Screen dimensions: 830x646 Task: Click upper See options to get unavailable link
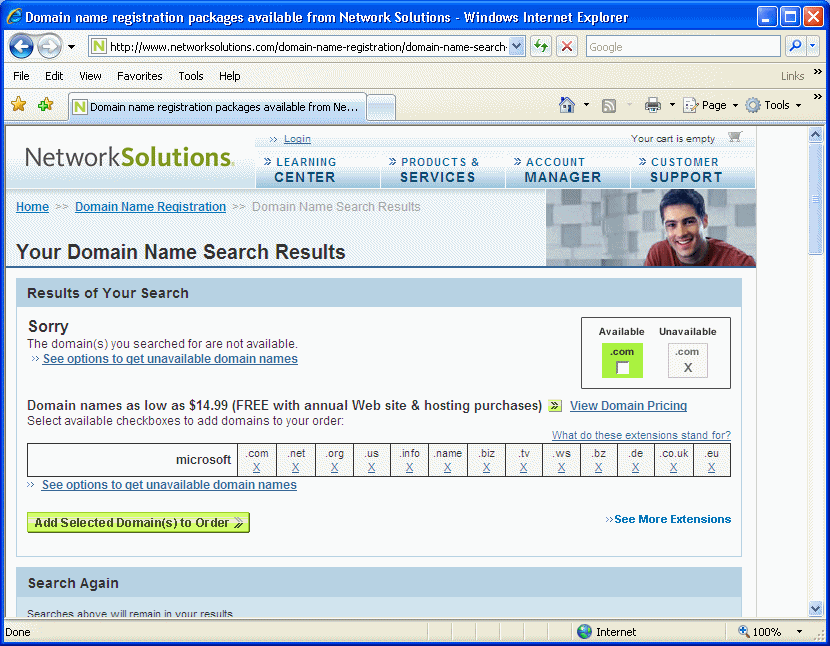(170, 358)
